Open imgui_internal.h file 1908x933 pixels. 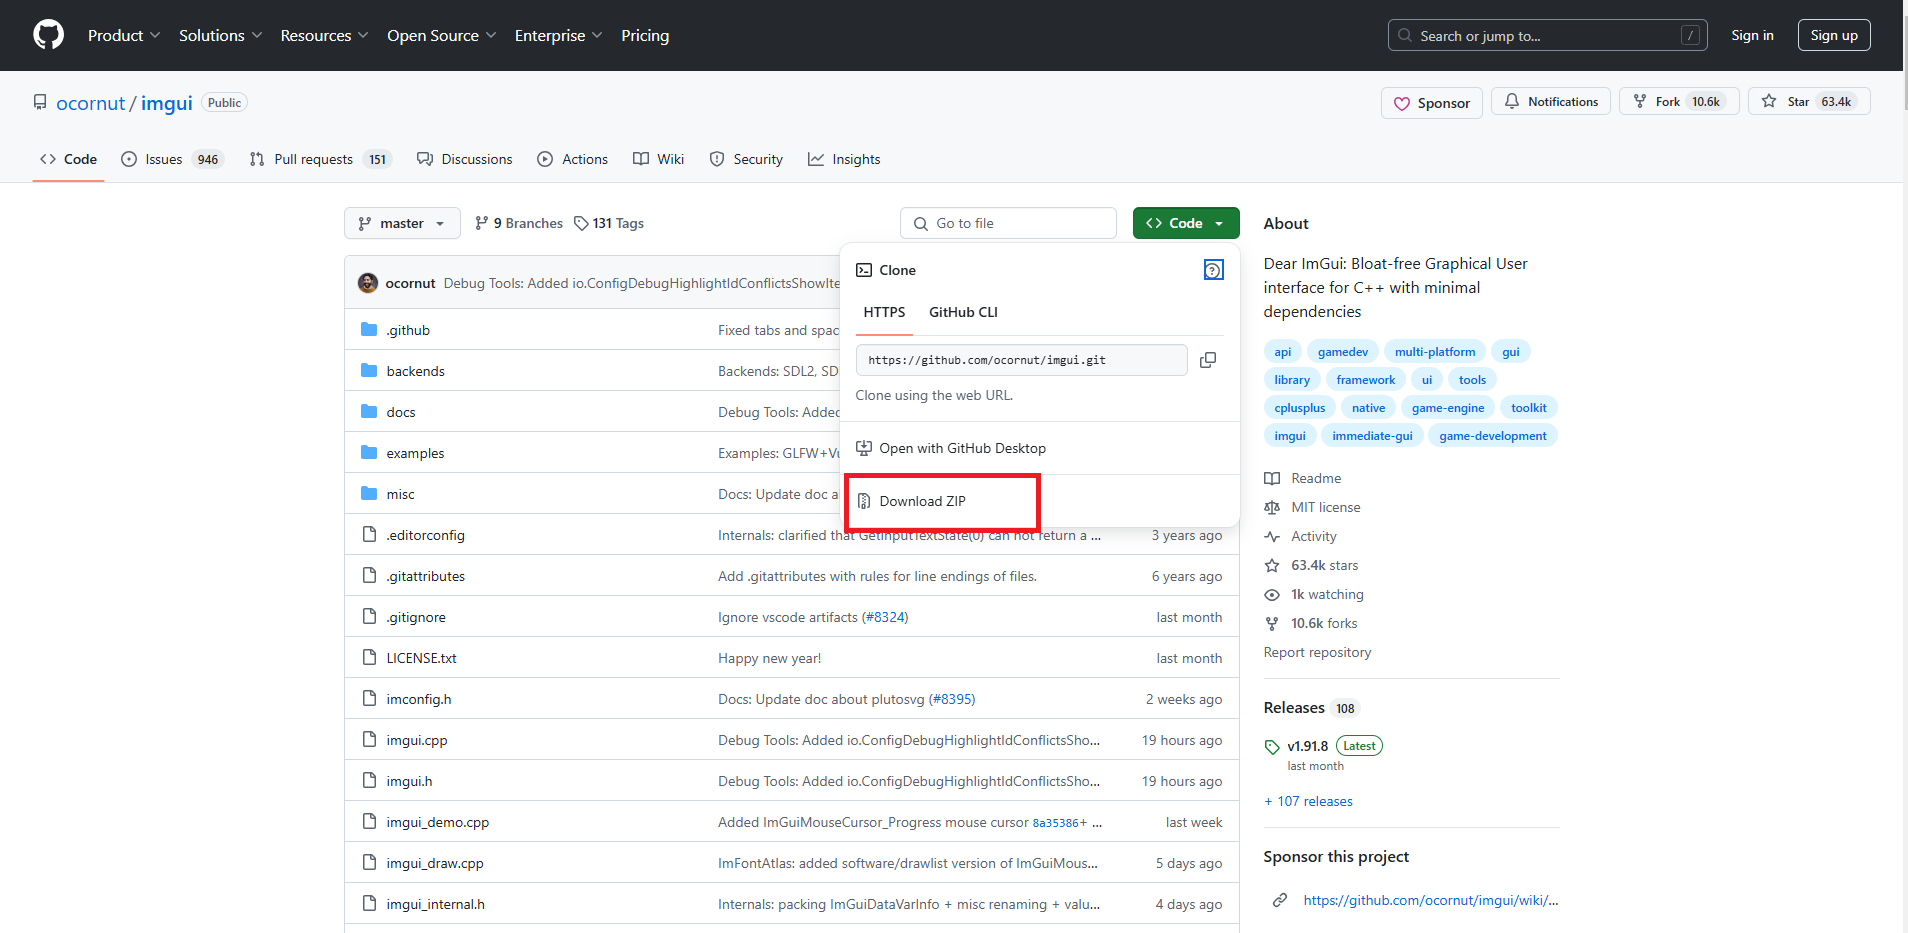pyautogui.click(x=436, y=904)
